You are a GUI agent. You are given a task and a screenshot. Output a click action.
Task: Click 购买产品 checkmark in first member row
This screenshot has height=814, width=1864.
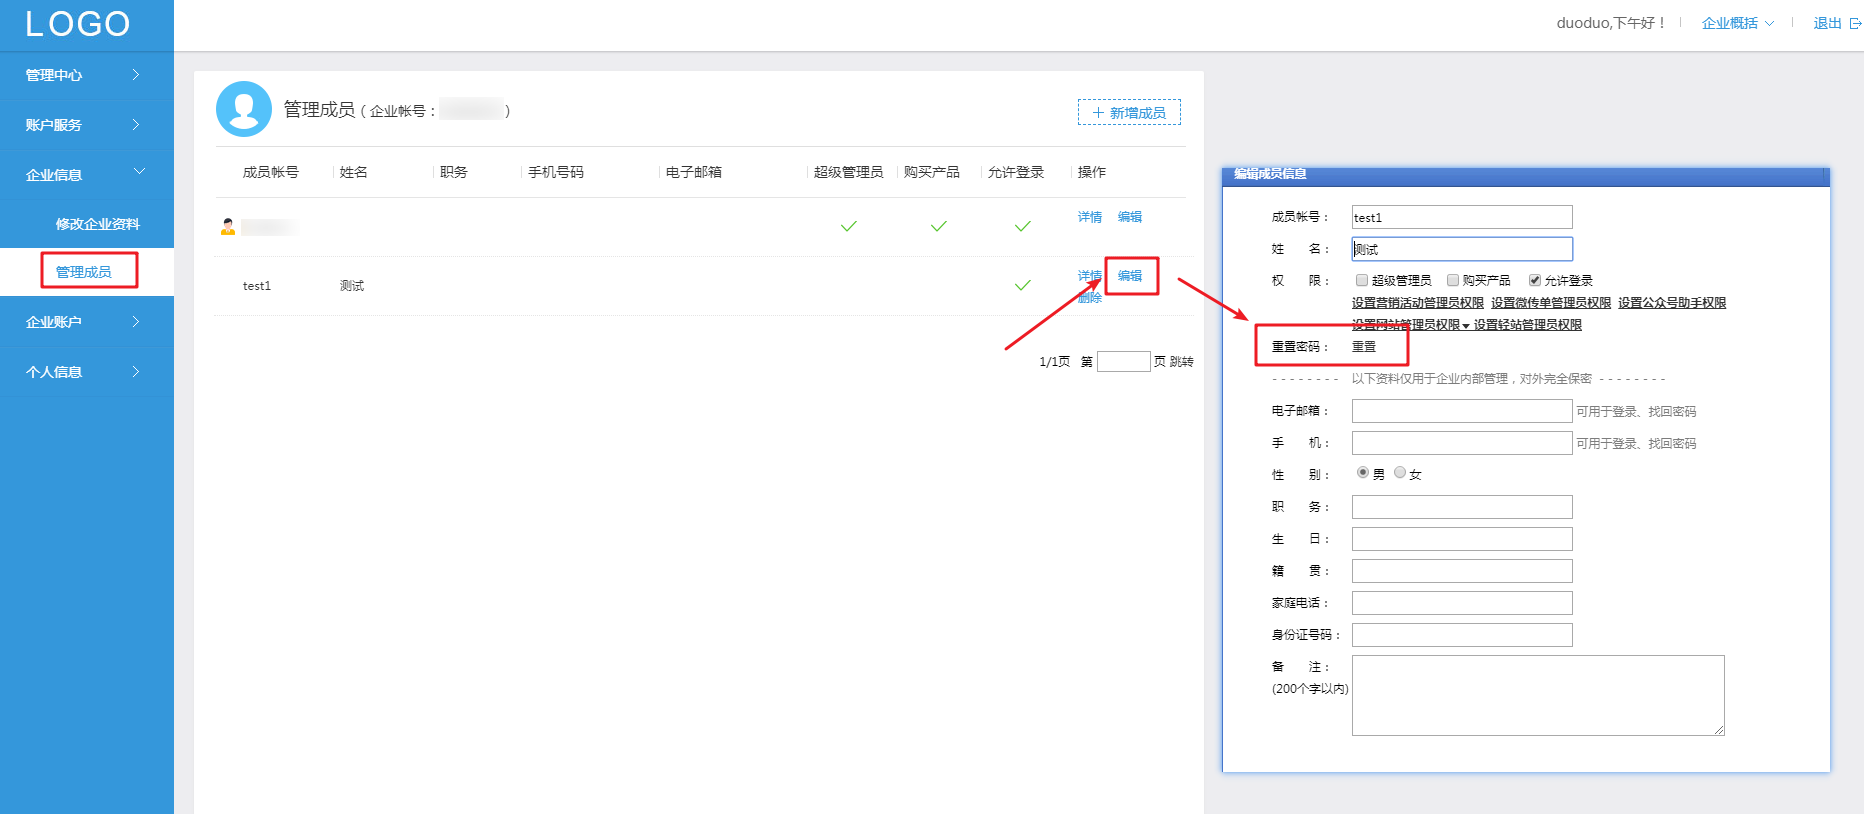[x=939, y=227]
